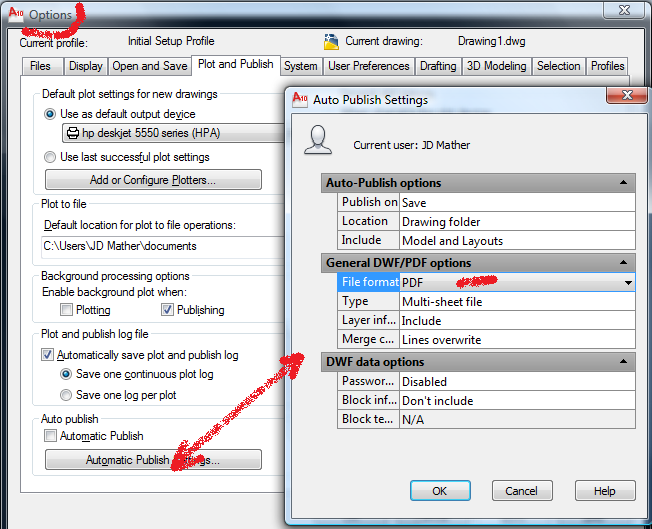Select Save one continuous plot log
652x529 pixels.
click(66, 374)
